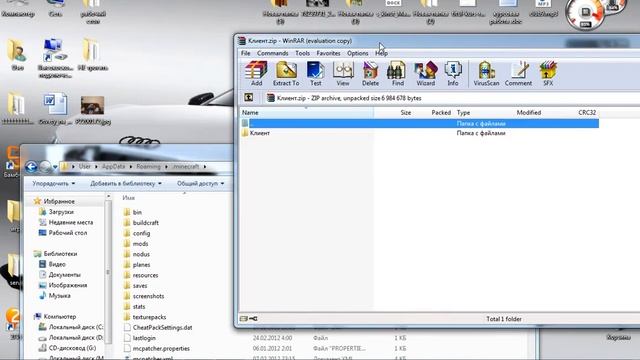Viewport: 640px width, 360px height.
Task: Click Roaming in Explorer address path
Action: point(148,167)
